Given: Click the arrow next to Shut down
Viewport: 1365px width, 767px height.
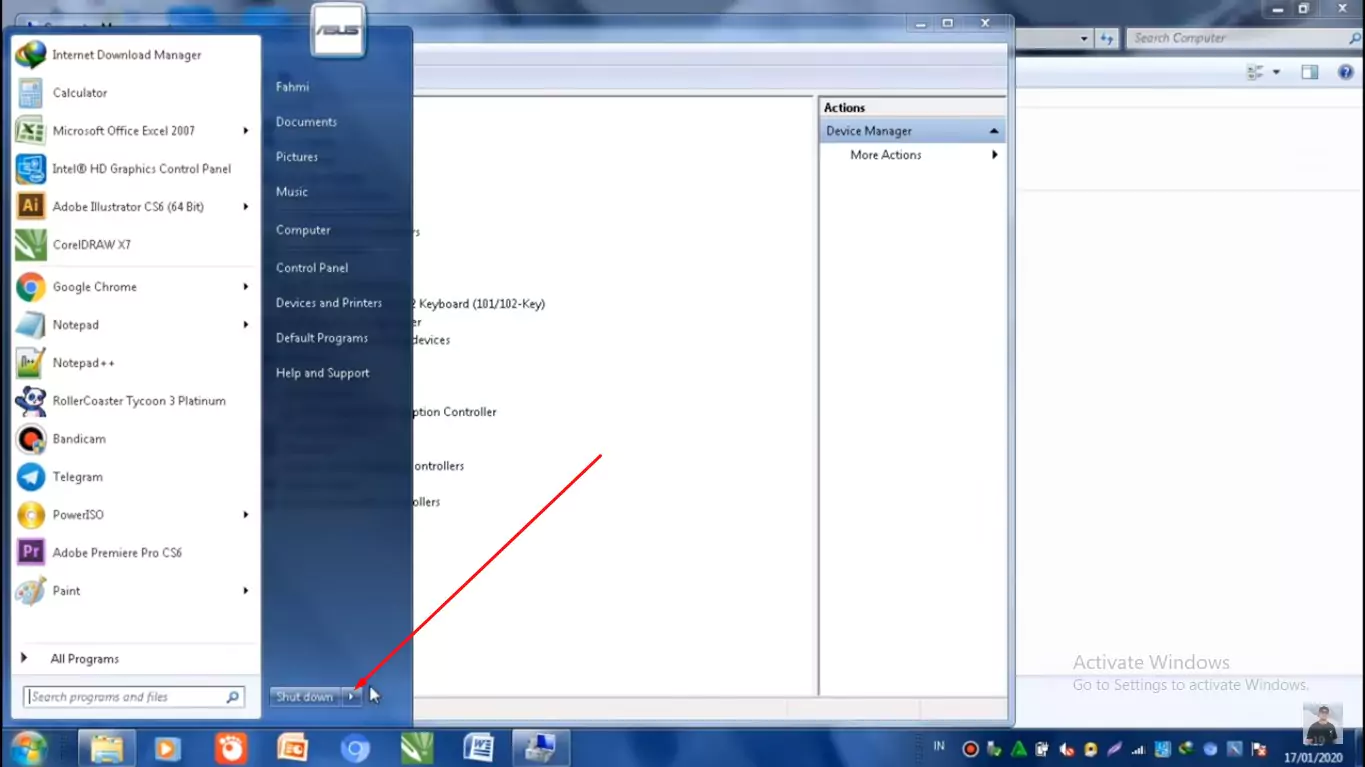Looking at the screenshot, I should [351, 697].
